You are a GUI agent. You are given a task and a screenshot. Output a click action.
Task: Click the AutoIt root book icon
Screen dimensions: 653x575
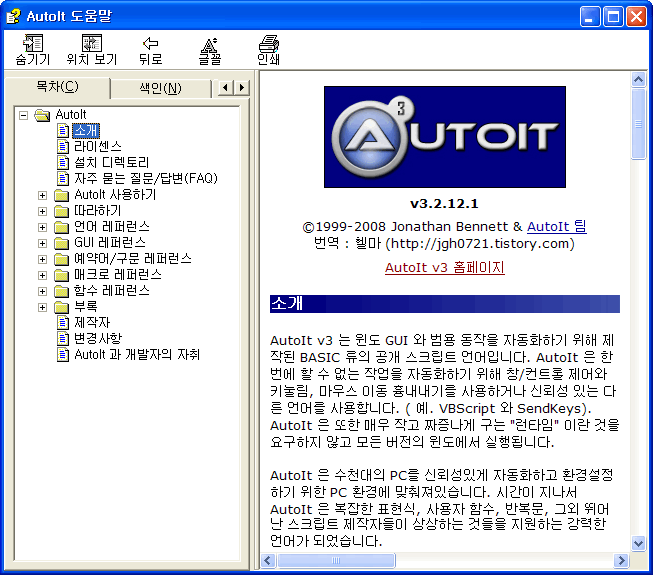pos(42,115)
